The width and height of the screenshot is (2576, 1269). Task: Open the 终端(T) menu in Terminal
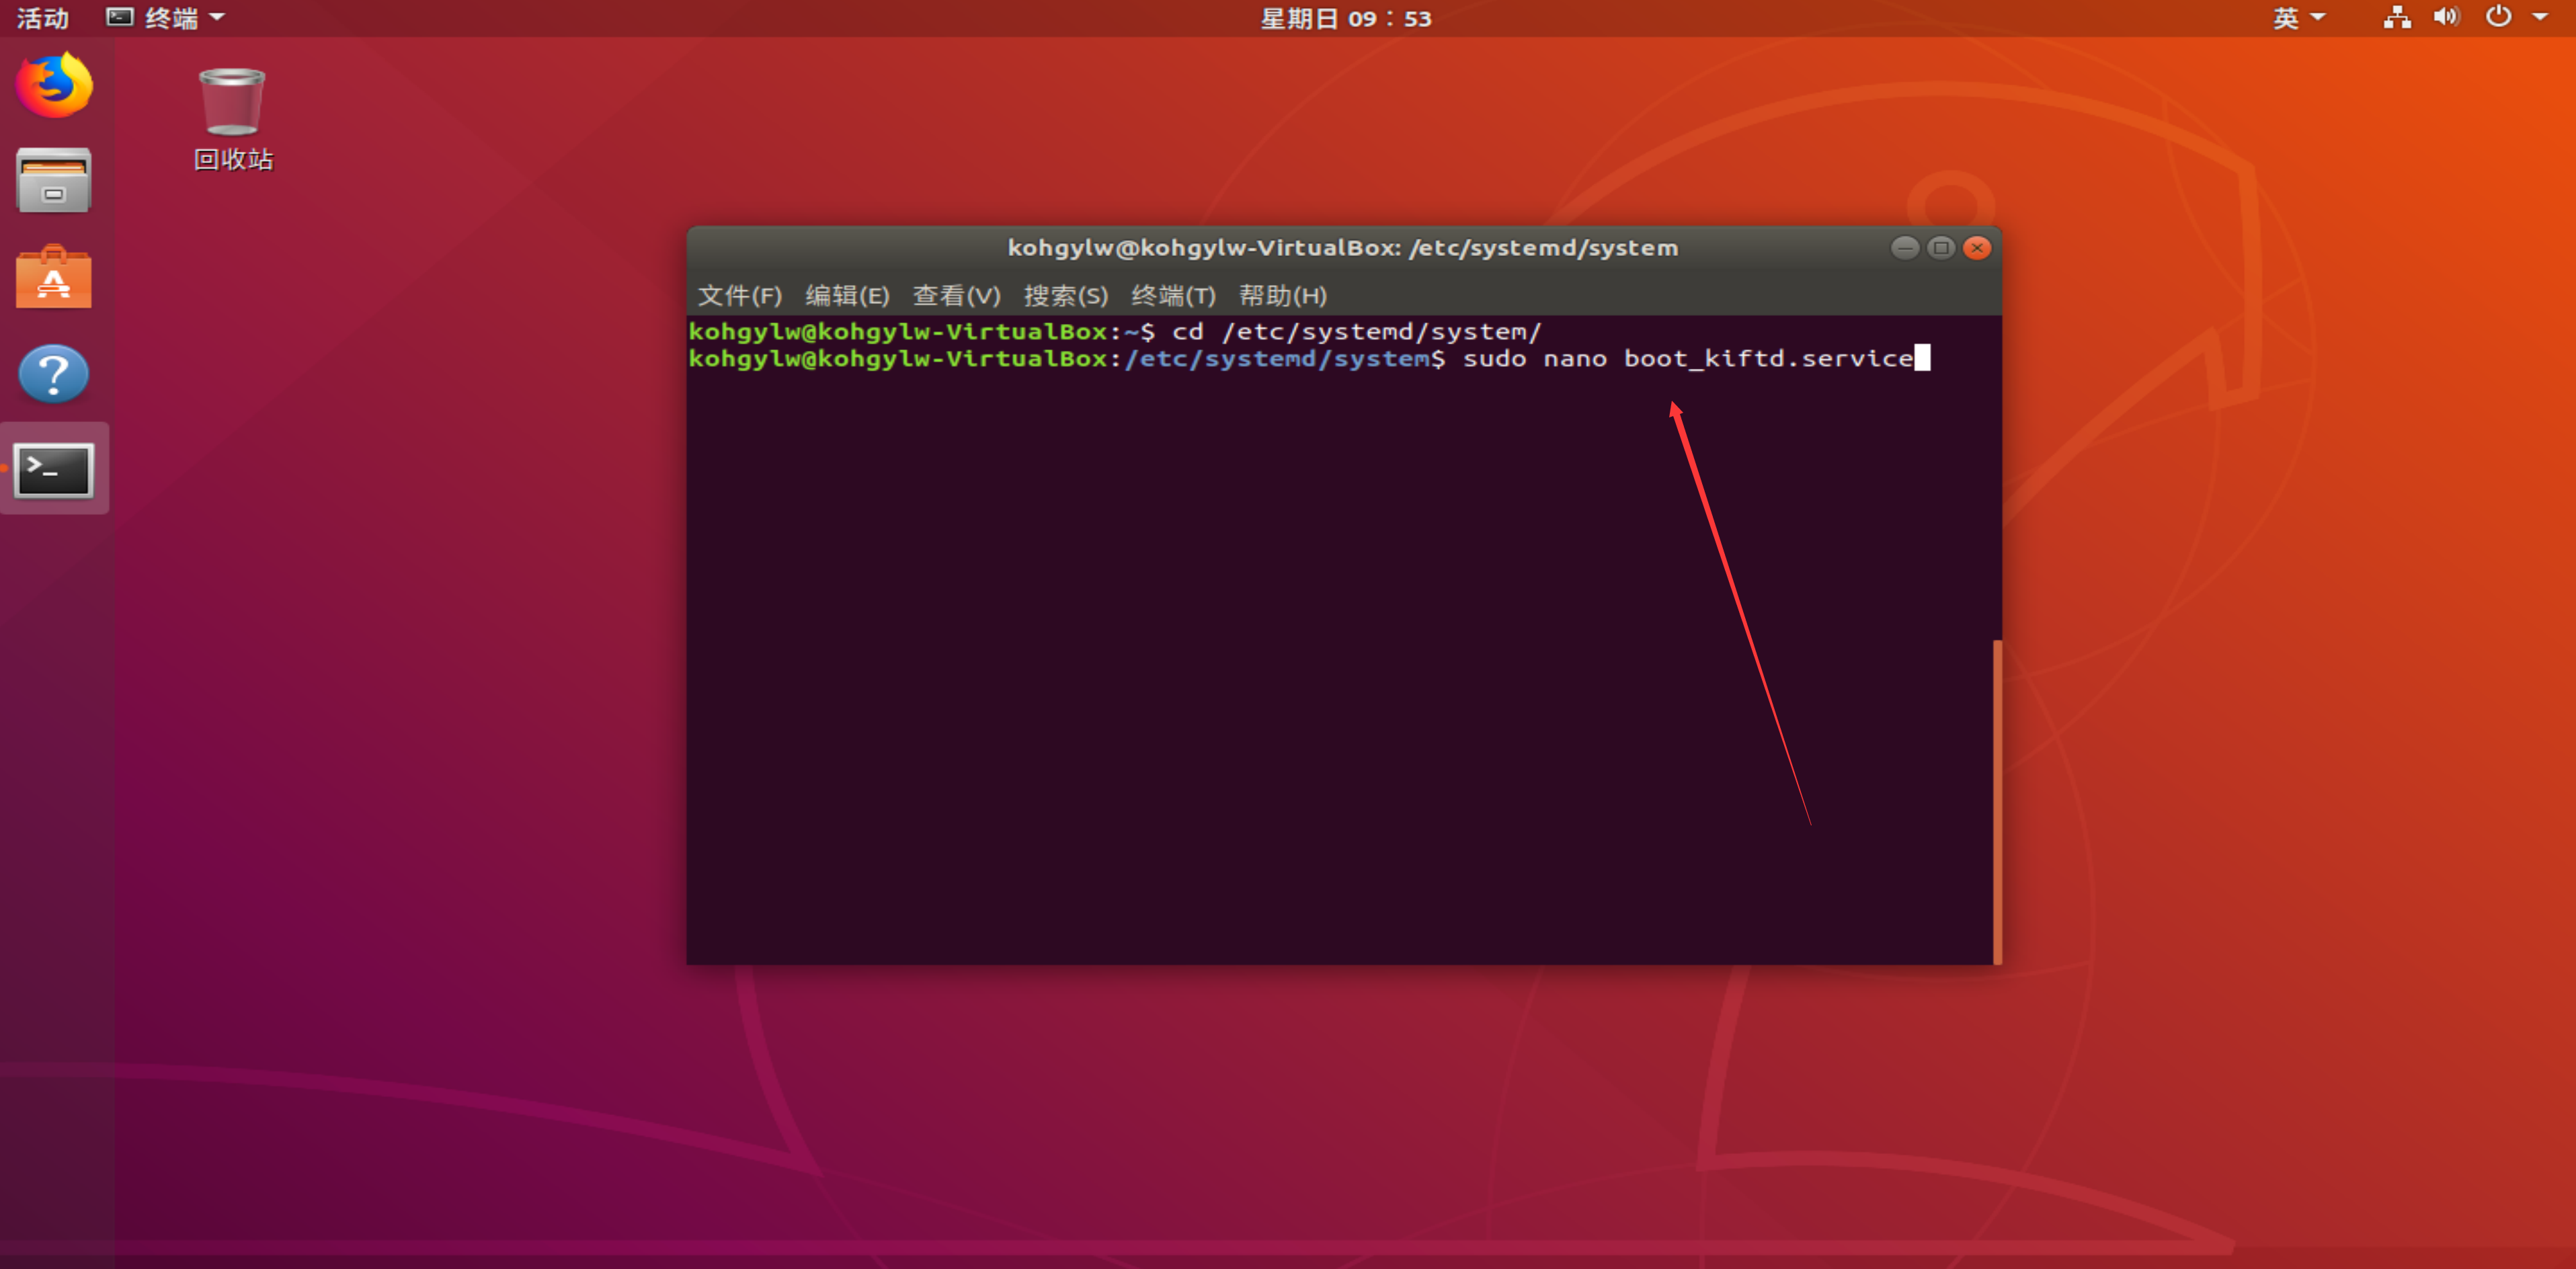point(1173,295)
